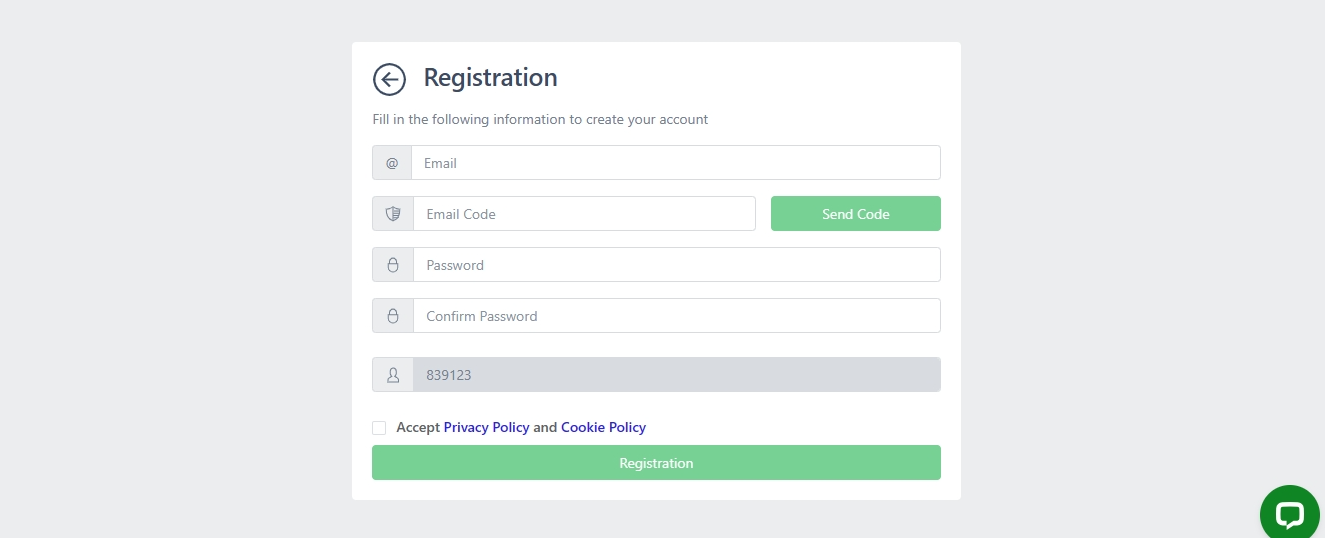Open the live chat widget

click(1290, 514)
